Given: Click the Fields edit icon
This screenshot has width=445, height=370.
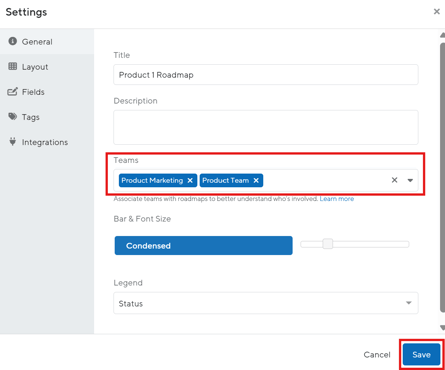Looking at the screenshot, I should tap(12, 92).
